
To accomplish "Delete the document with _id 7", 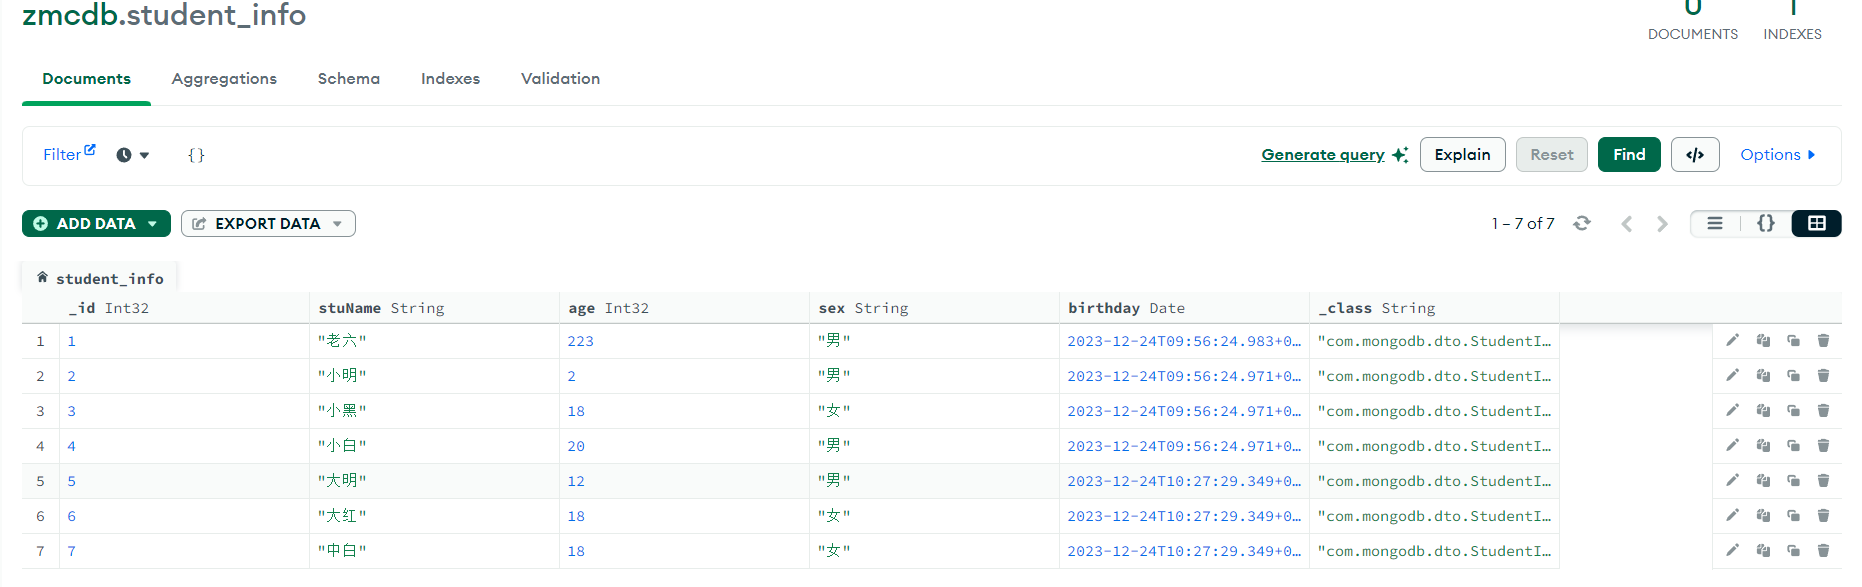I will (1823, 551).
